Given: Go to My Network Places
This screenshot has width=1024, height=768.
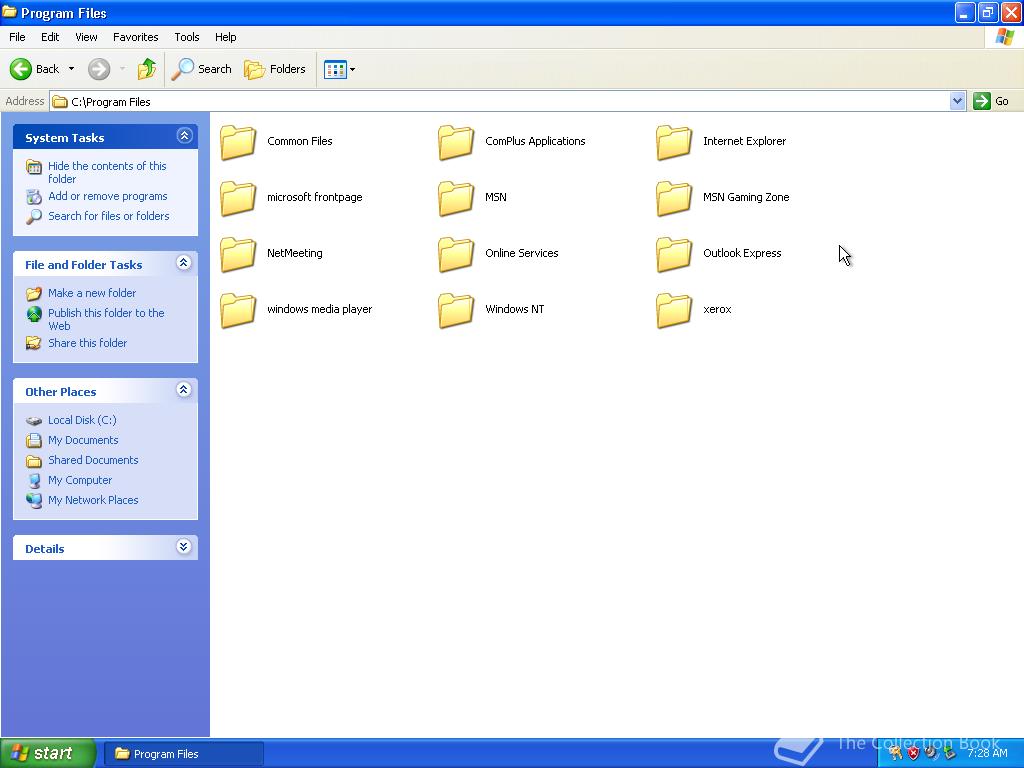Looking at the screenshot, I should (x=93, y=500).
